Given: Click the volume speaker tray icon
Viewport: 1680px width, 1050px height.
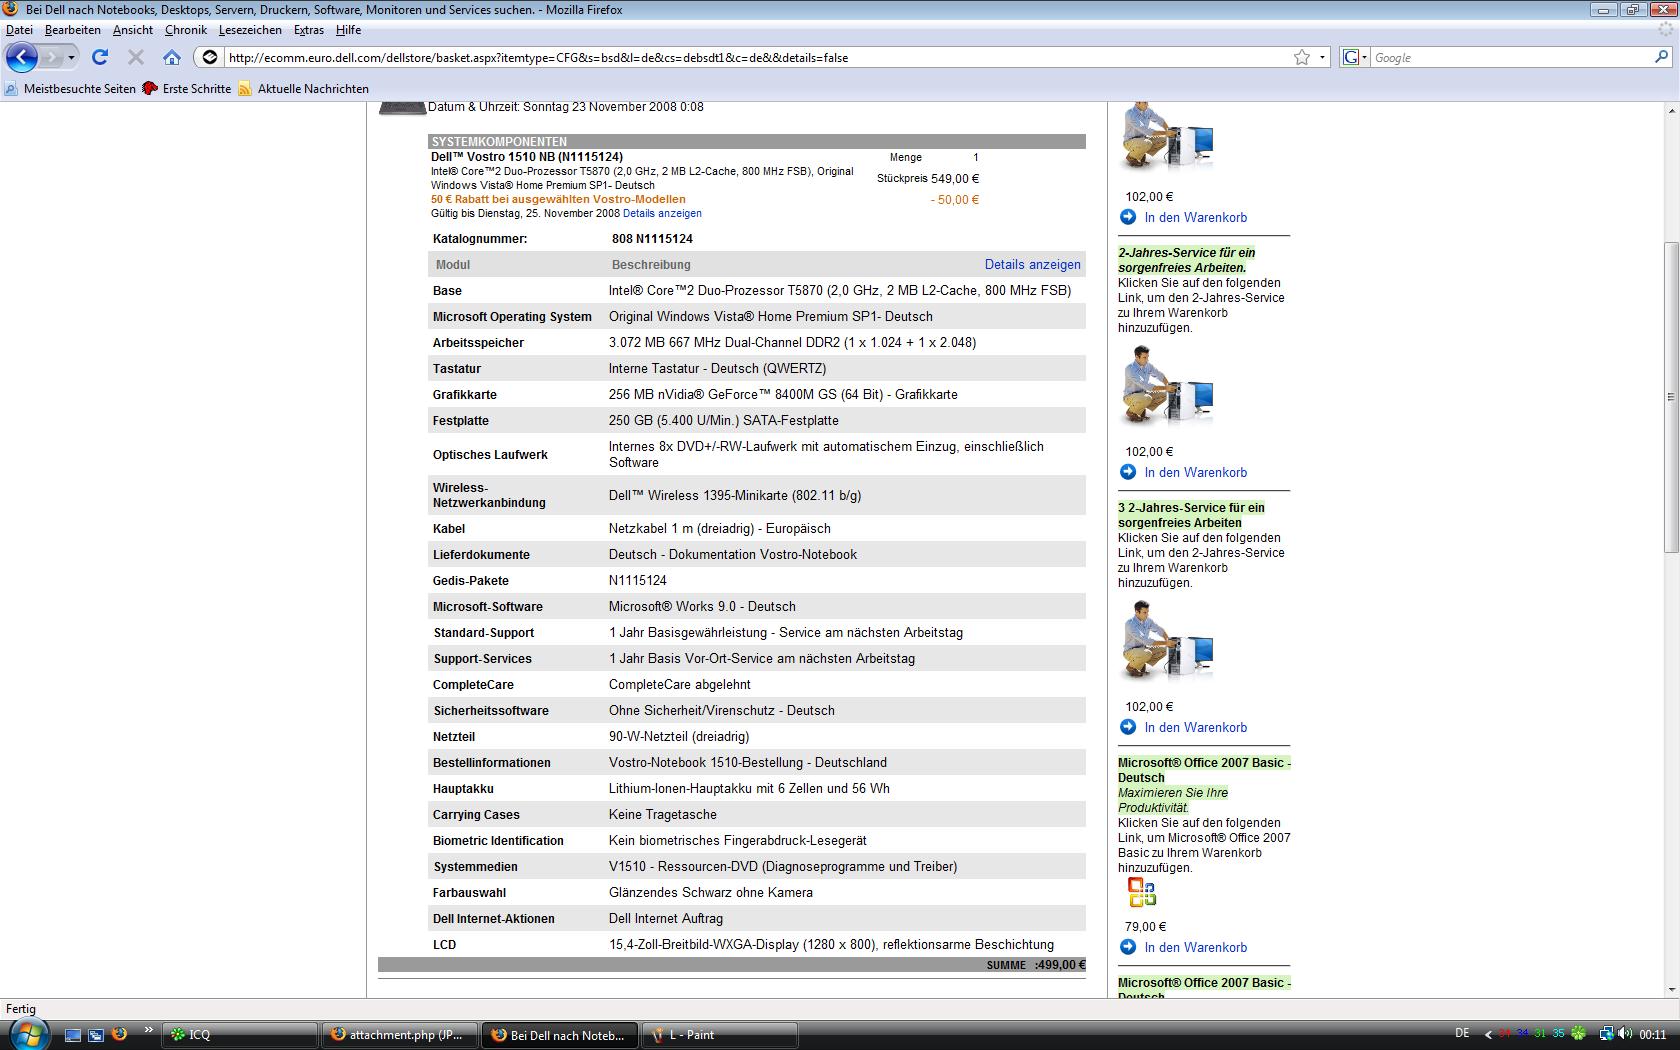Looking at the screenshot, I should 1624,1034.
